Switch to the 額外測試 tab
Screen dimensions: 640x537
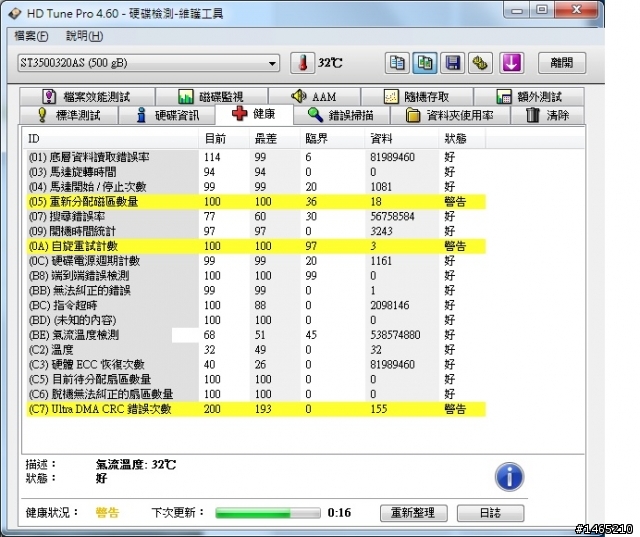point(529,97)
